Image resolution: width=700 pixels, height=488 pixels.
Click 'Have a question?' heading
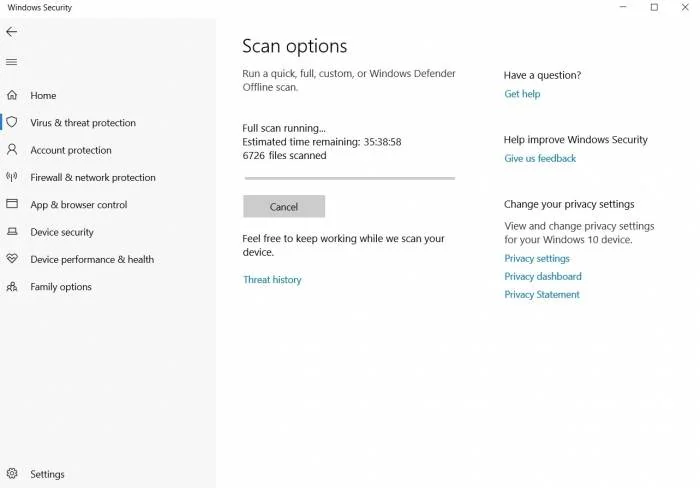coord(542,75)
